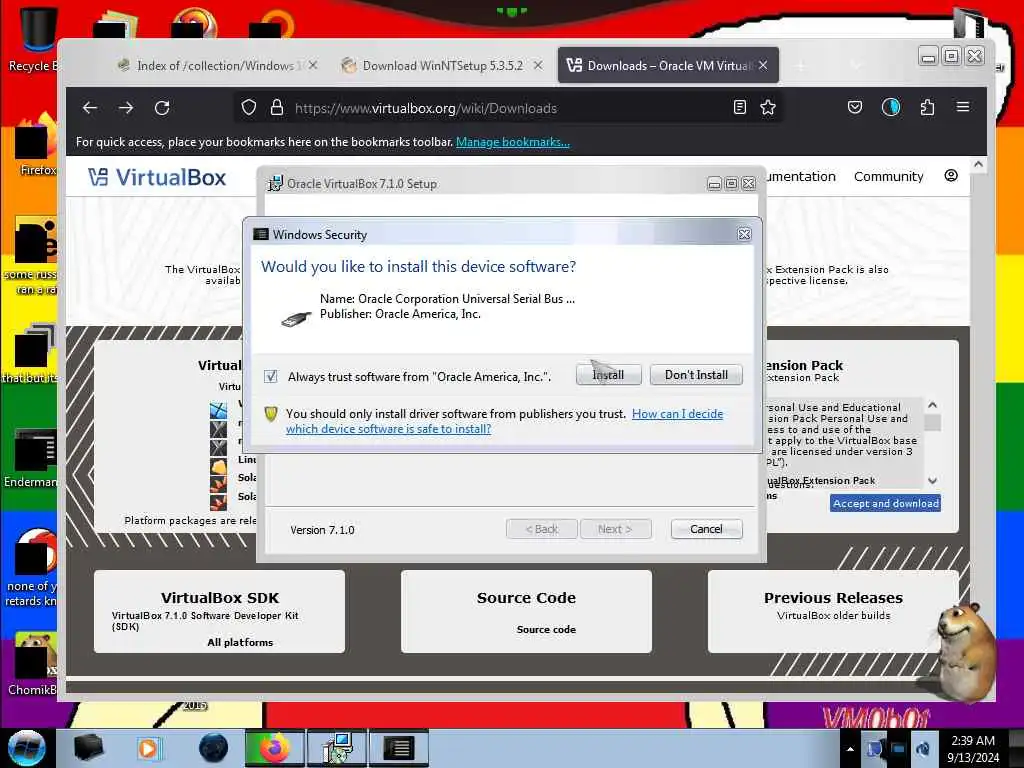The image size is (1024, 768).
Task: Reload the current Firefox page
Action: tap(162, 108)
